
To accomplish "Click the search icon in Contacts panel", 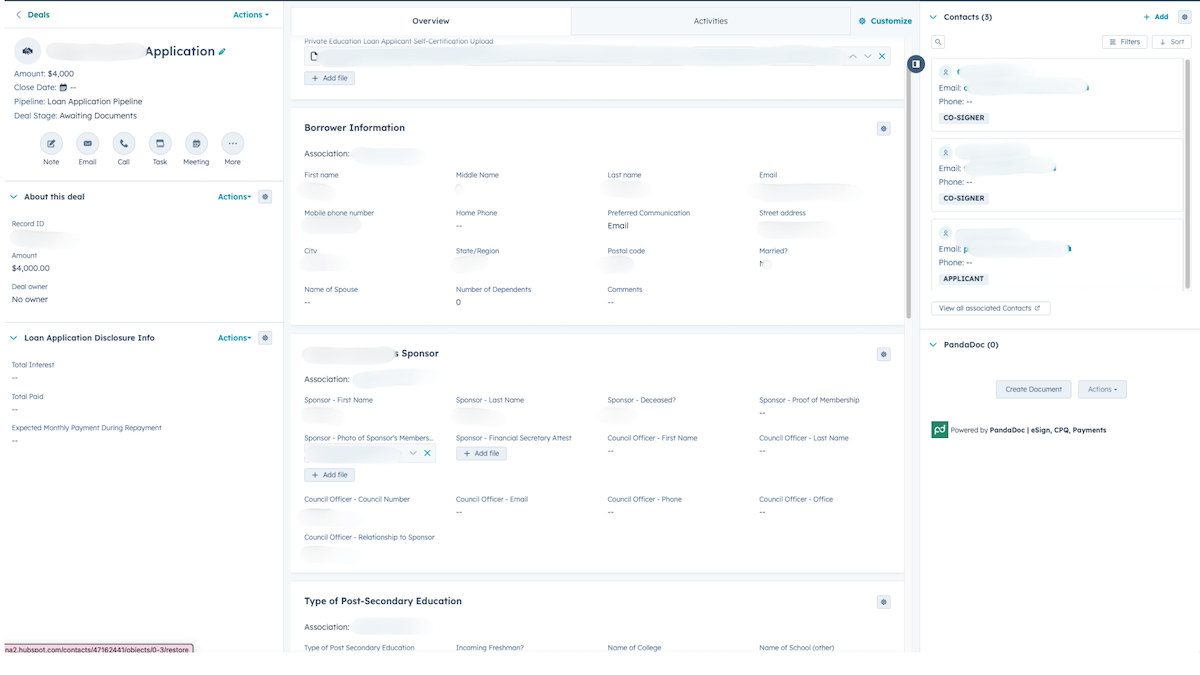I will [x=938, y=42].
